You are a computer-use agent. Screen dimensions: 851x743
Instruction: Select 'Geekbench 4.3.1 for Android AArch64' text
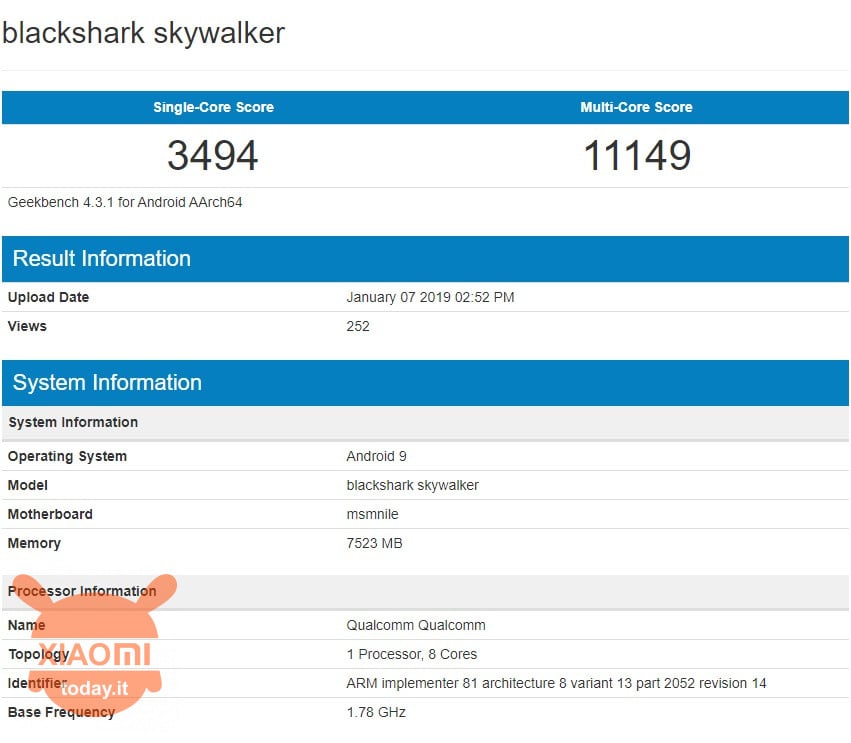click(125, 202)
